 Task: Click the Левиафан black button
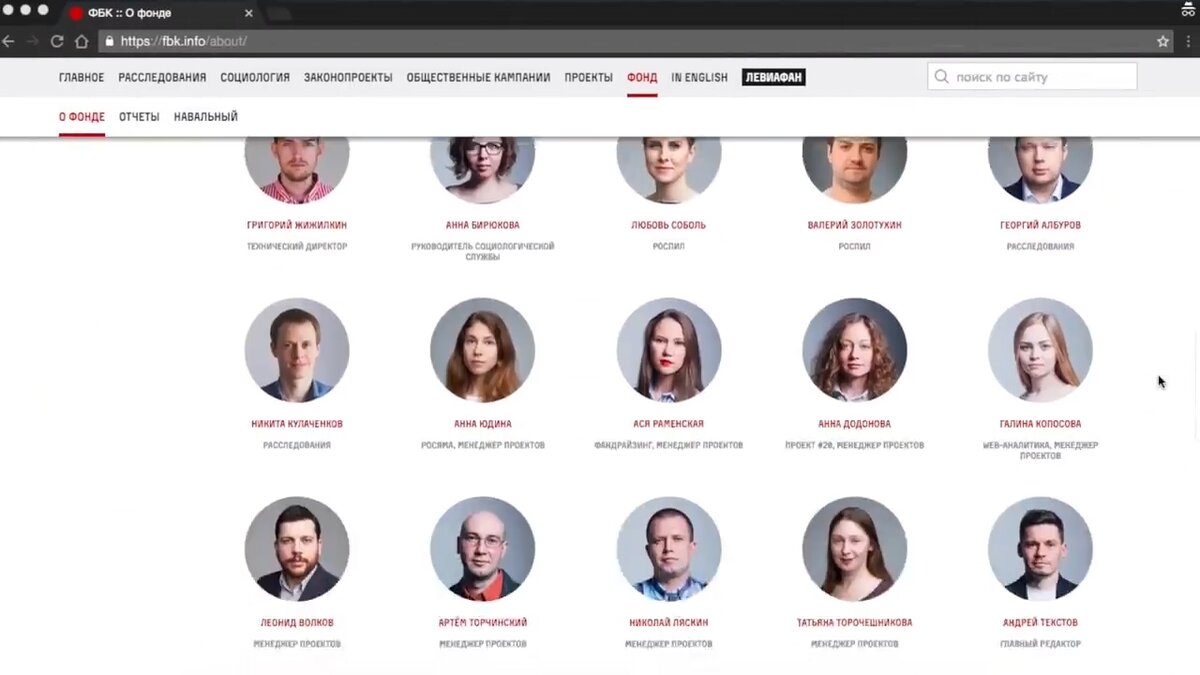774,77
